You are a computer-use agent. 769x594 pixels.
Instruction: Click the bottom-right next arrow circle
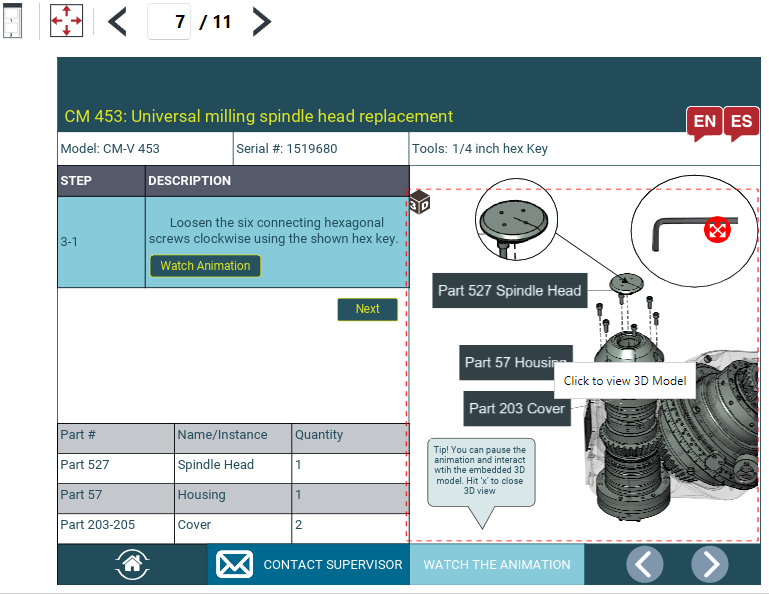(x=709, y=564)
